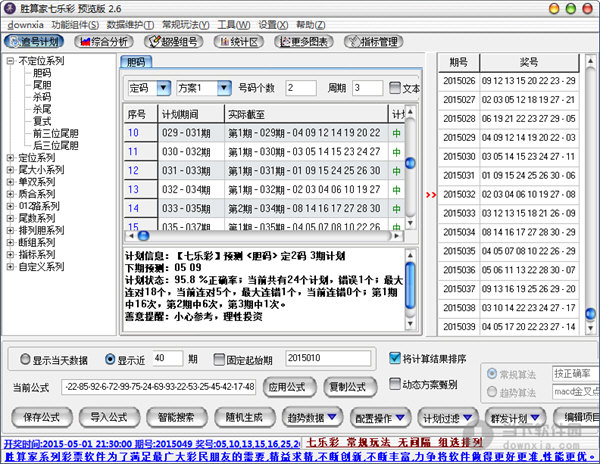Click the 当前公式 formula field
This screenshot has height=464, width=600.
159,387
